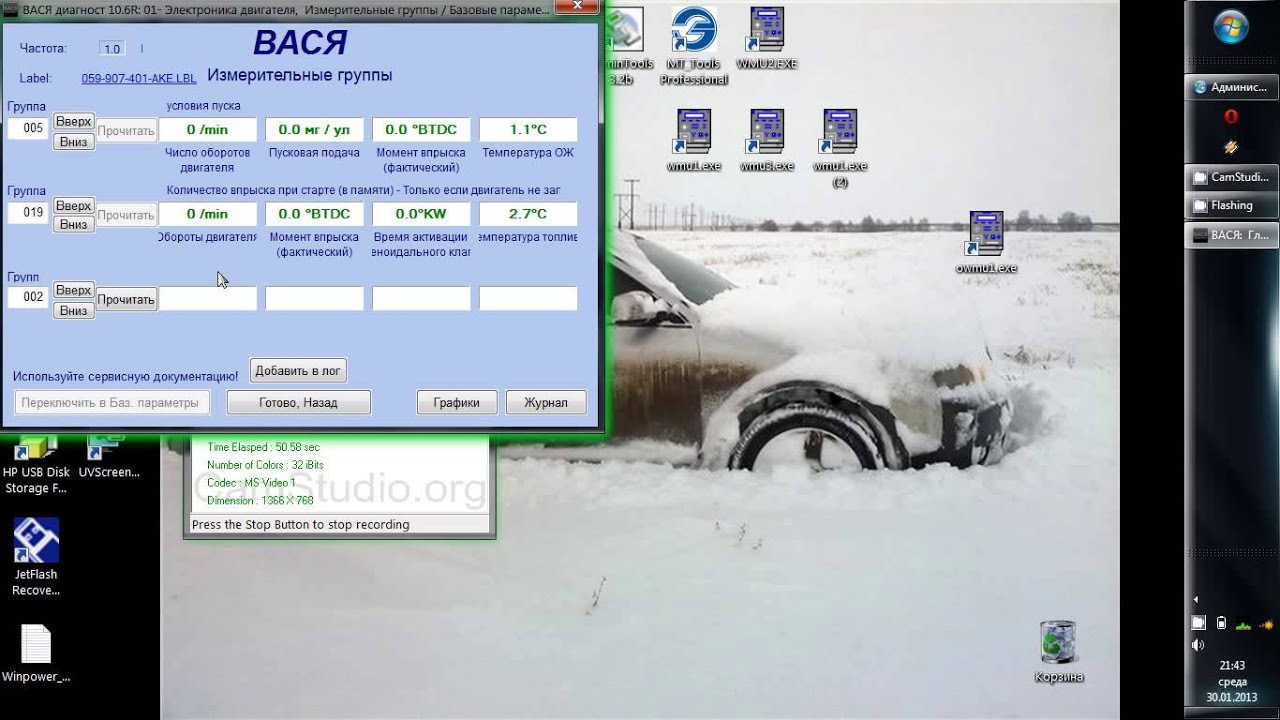
Task: Click the group number field 002
Action: pyautogui.click(x=28, y=297)
